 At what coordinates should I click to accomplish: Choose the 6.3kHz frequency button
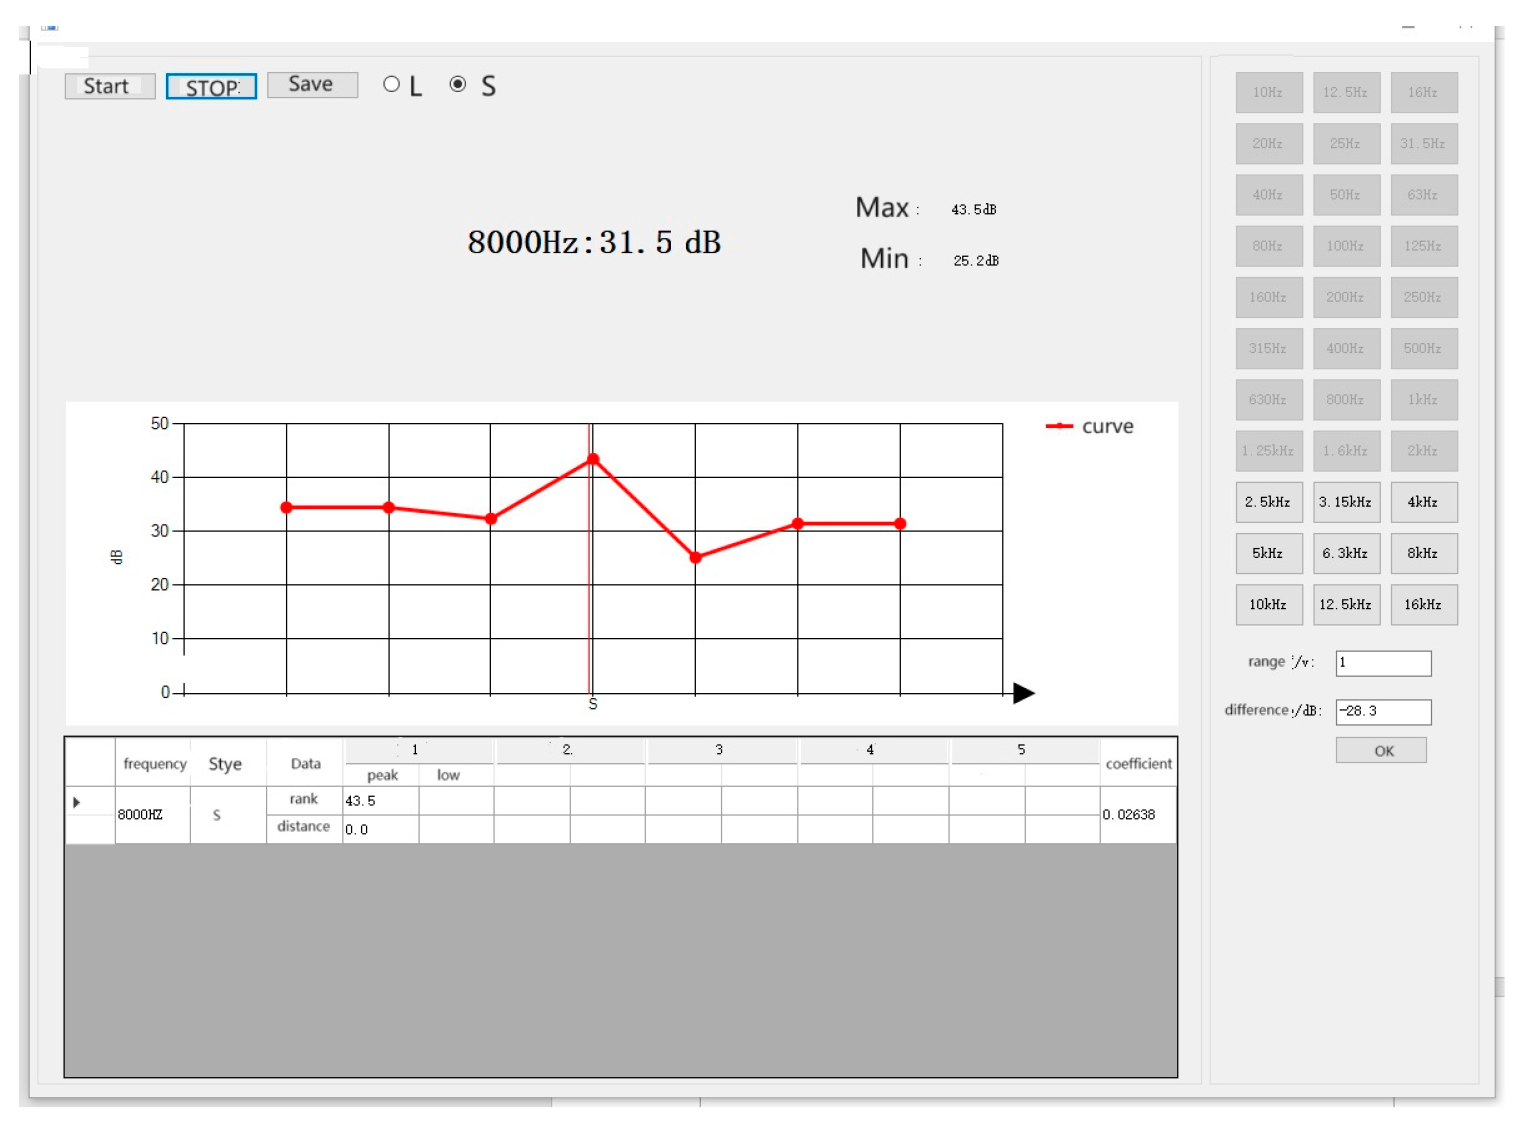[x=1346, y=553]
